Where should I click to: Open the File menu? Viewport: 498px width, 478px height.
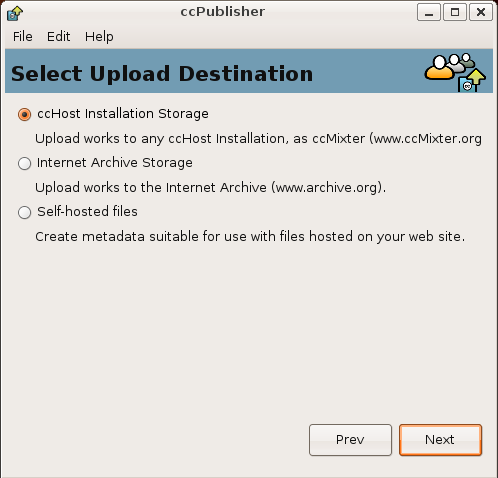[x=23, y=36]
